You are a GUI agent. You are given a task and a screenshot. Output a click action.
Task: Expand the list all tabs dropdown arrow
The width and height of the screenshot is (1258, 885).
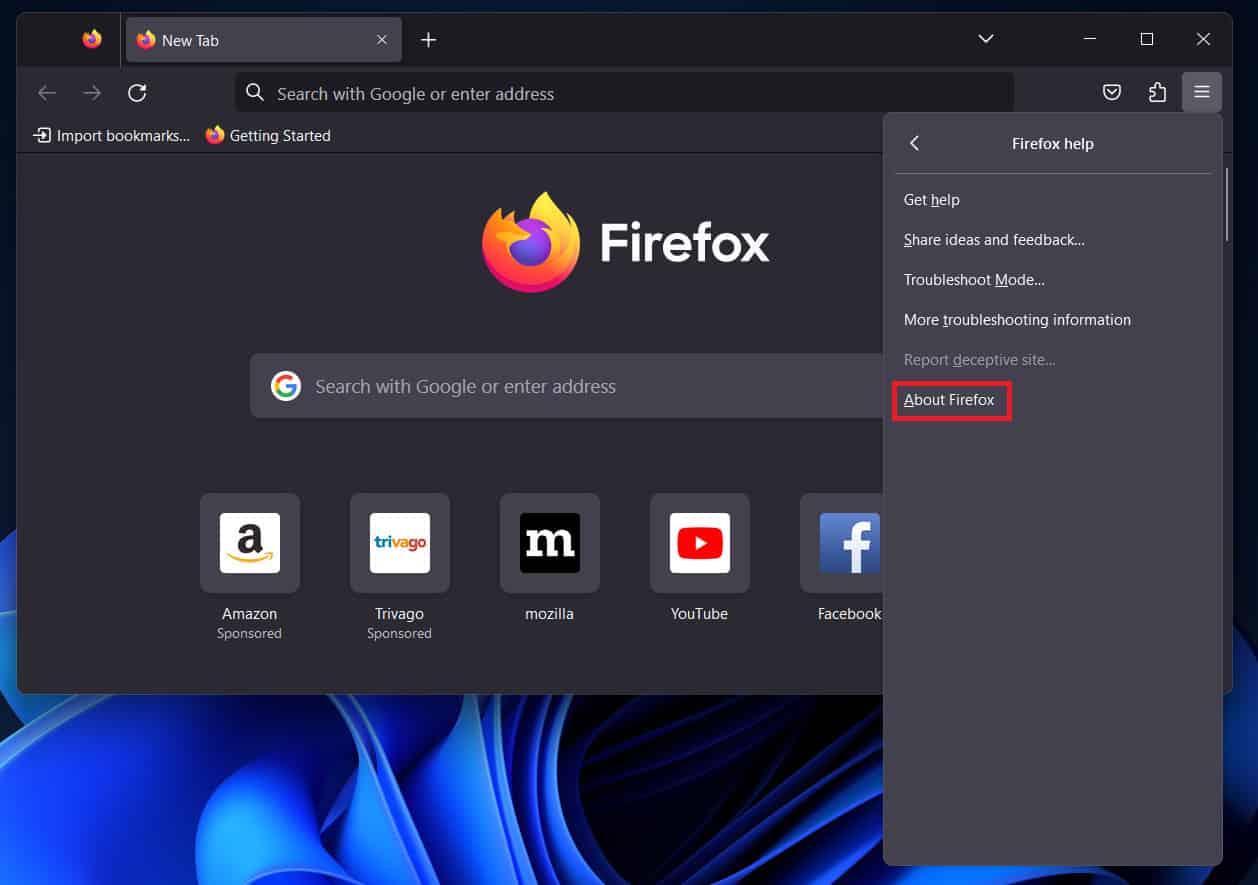tap(985, 39)
